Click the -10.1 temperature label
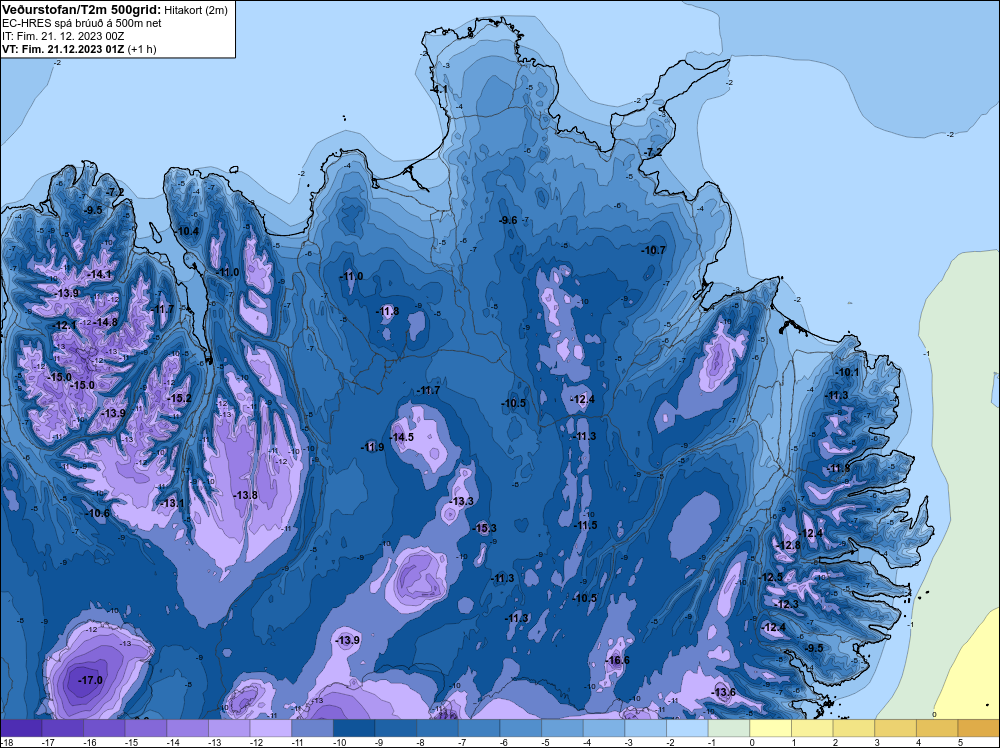This screenshot has height=748, width=1000. [x=848, y=372]
